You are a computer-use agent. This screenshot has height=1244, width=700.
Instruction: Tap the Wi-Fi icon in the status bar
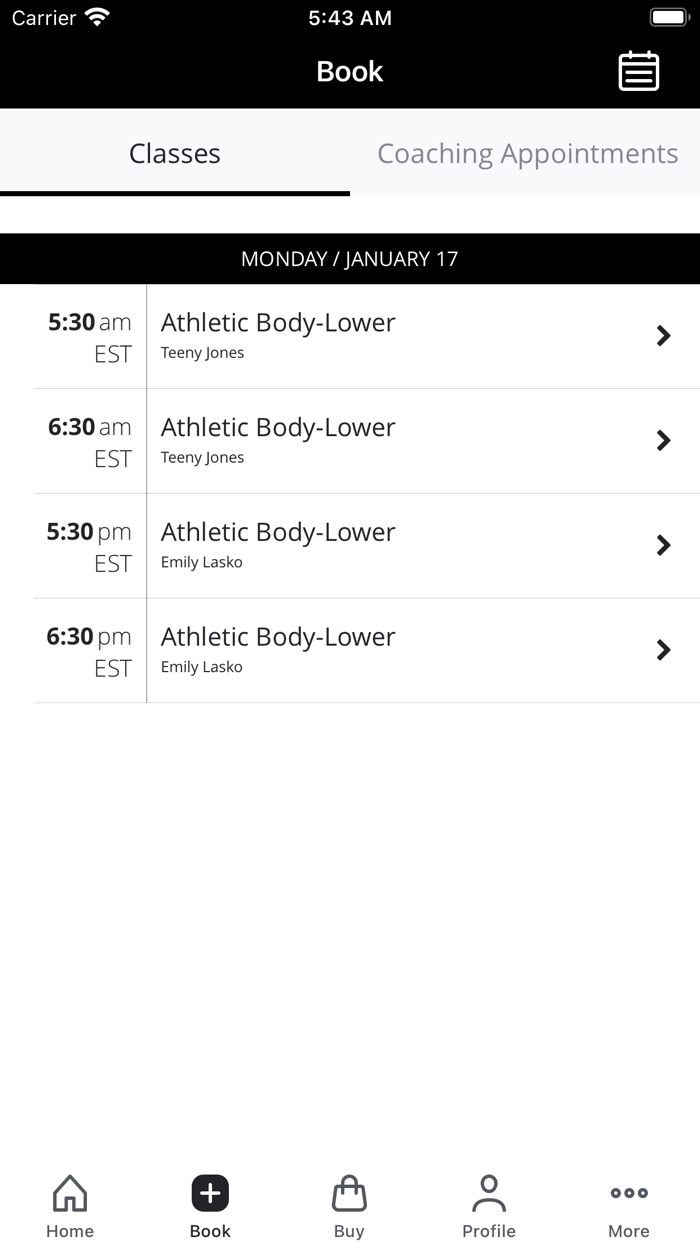[94, 16]
